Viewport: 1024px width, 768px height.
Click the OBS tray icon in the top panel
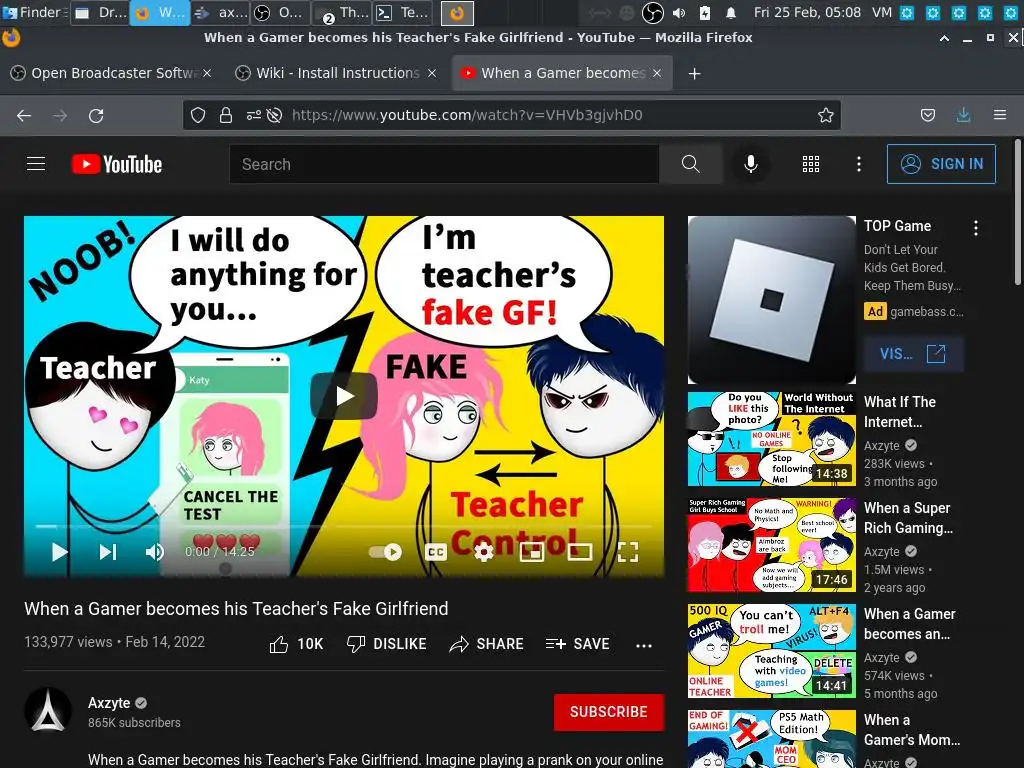pos(652,12)
